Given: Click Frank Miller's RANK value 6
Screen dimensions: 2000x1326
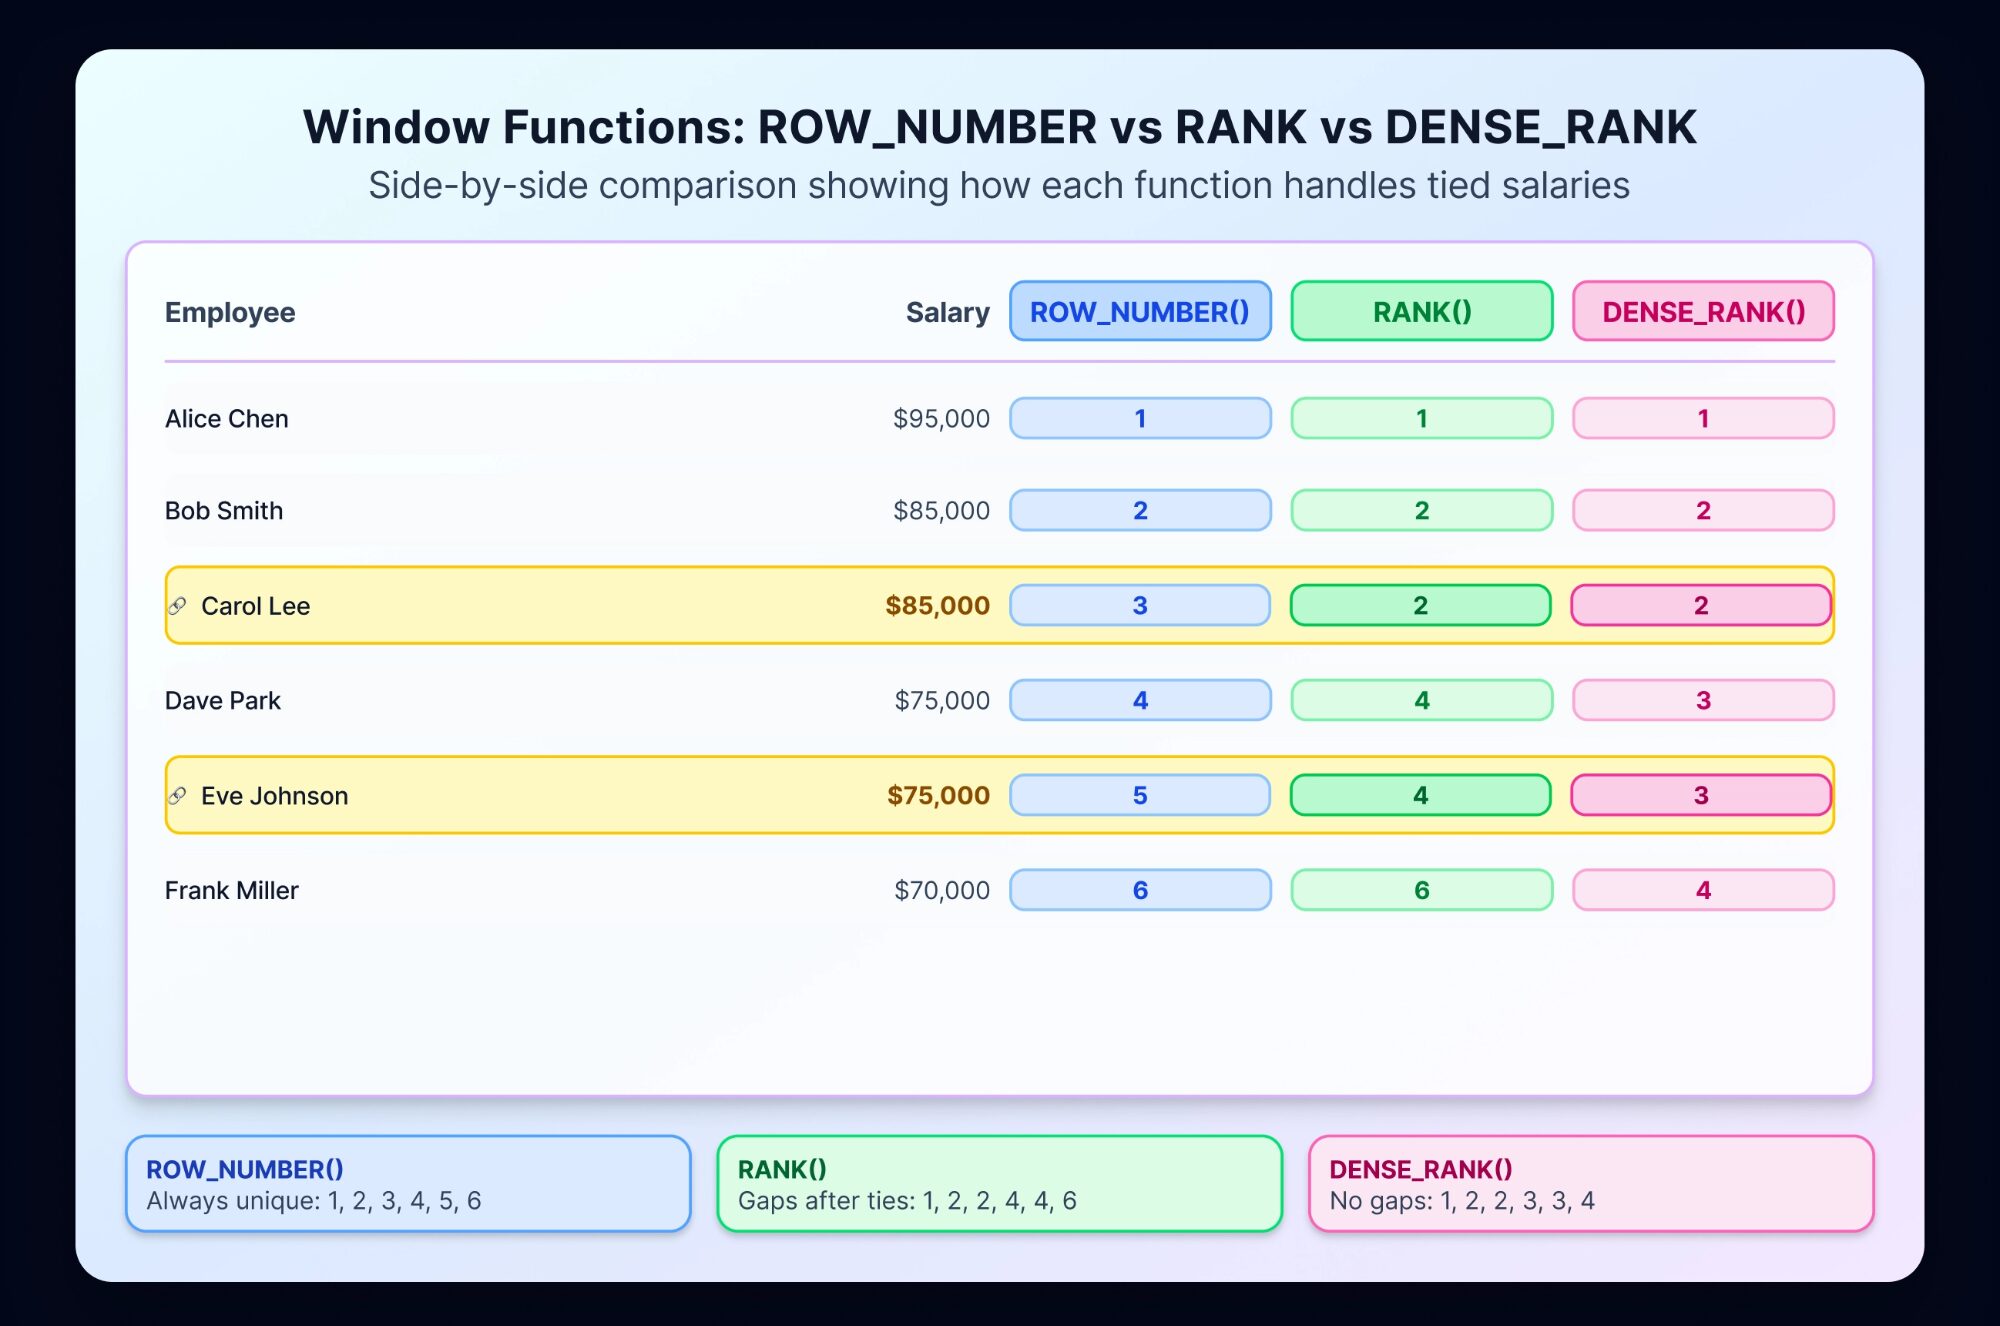Looking at the screenshot, I should point(1421,890).
